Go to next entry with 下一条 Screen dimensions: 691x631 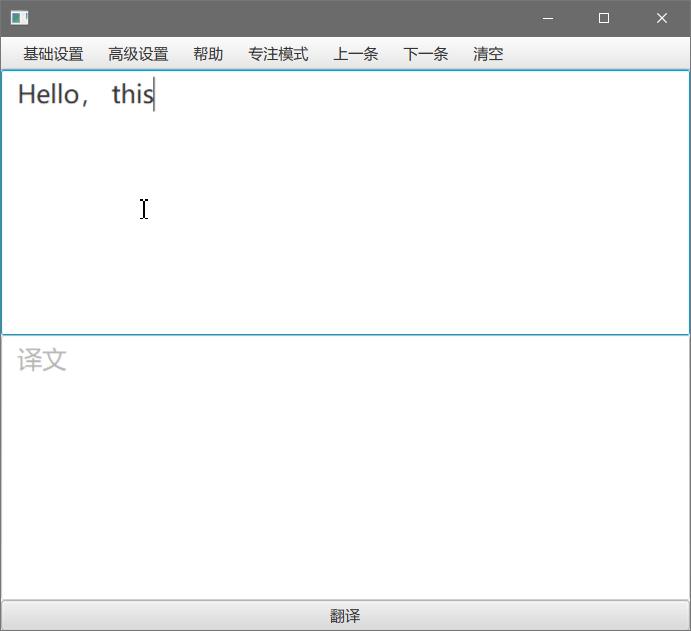tap(426, 54)
